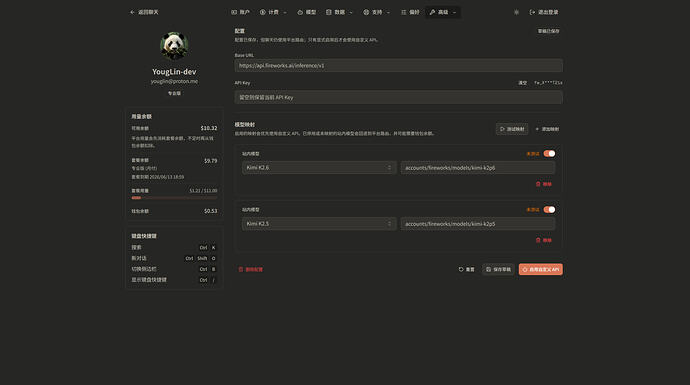Click the Ctrl K search shortcut row
The height and width of the screenshot is (385, 690).
[174, 247]
